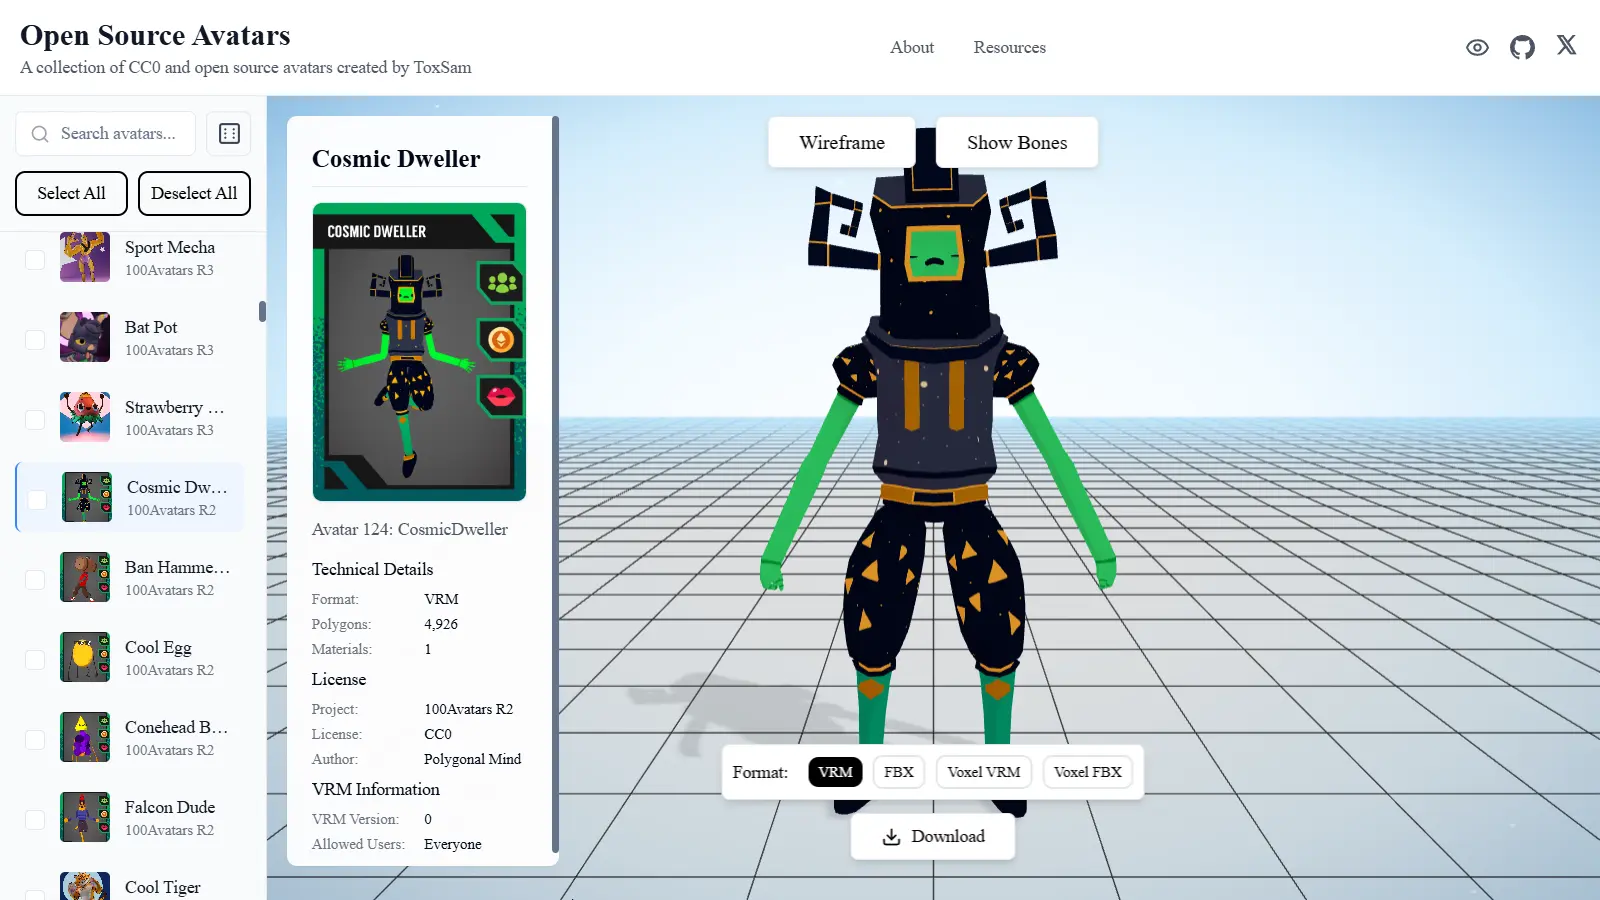Click the green community badge on avatar card
Screen dimensions: 1600x900
(x=501, y=283)
